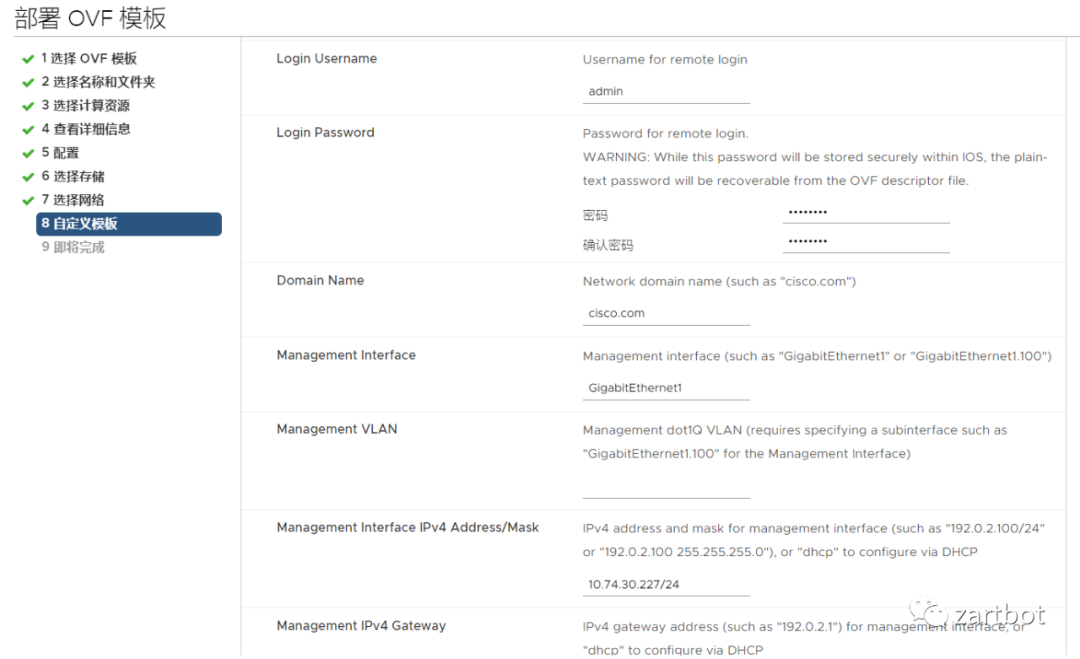Click the Management IPv4 Gateway label
The image size is (1080, 659).
361,626
